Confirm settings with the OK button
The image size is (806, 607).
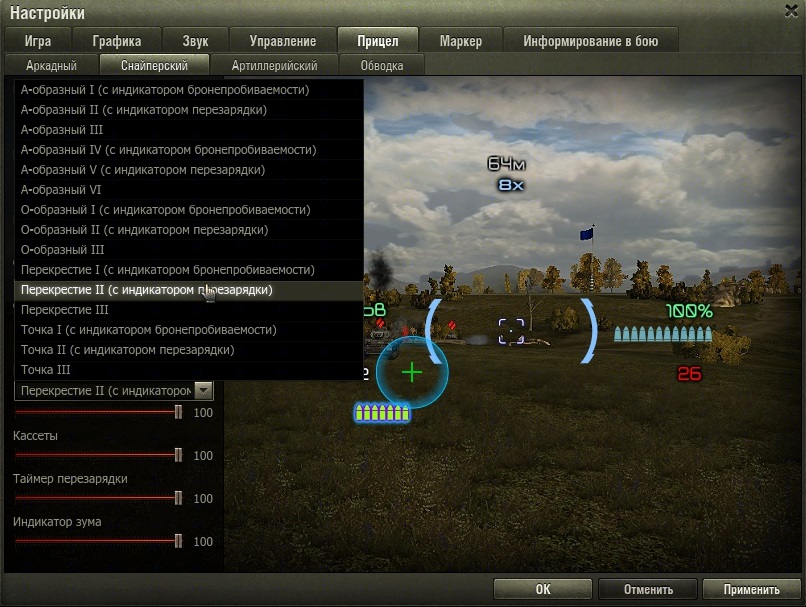tap(543, 589)
